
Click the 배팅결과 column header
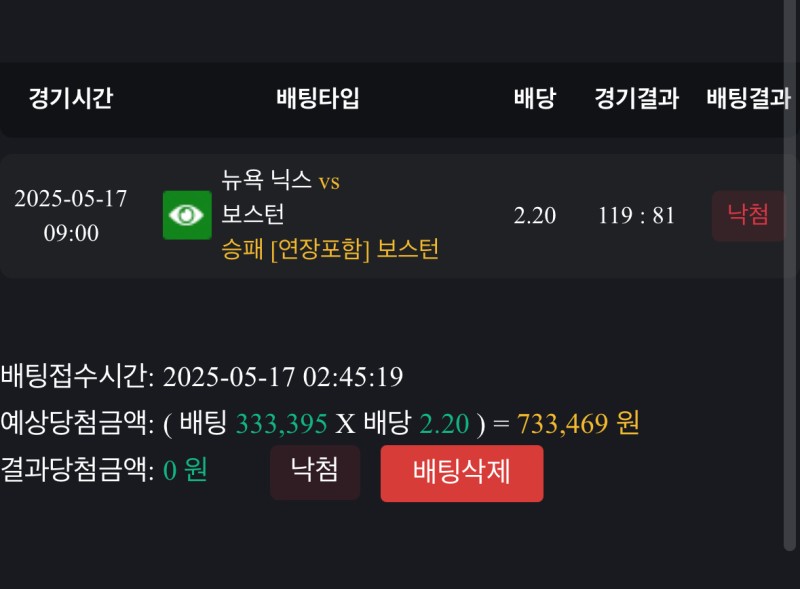coord(748,98)
